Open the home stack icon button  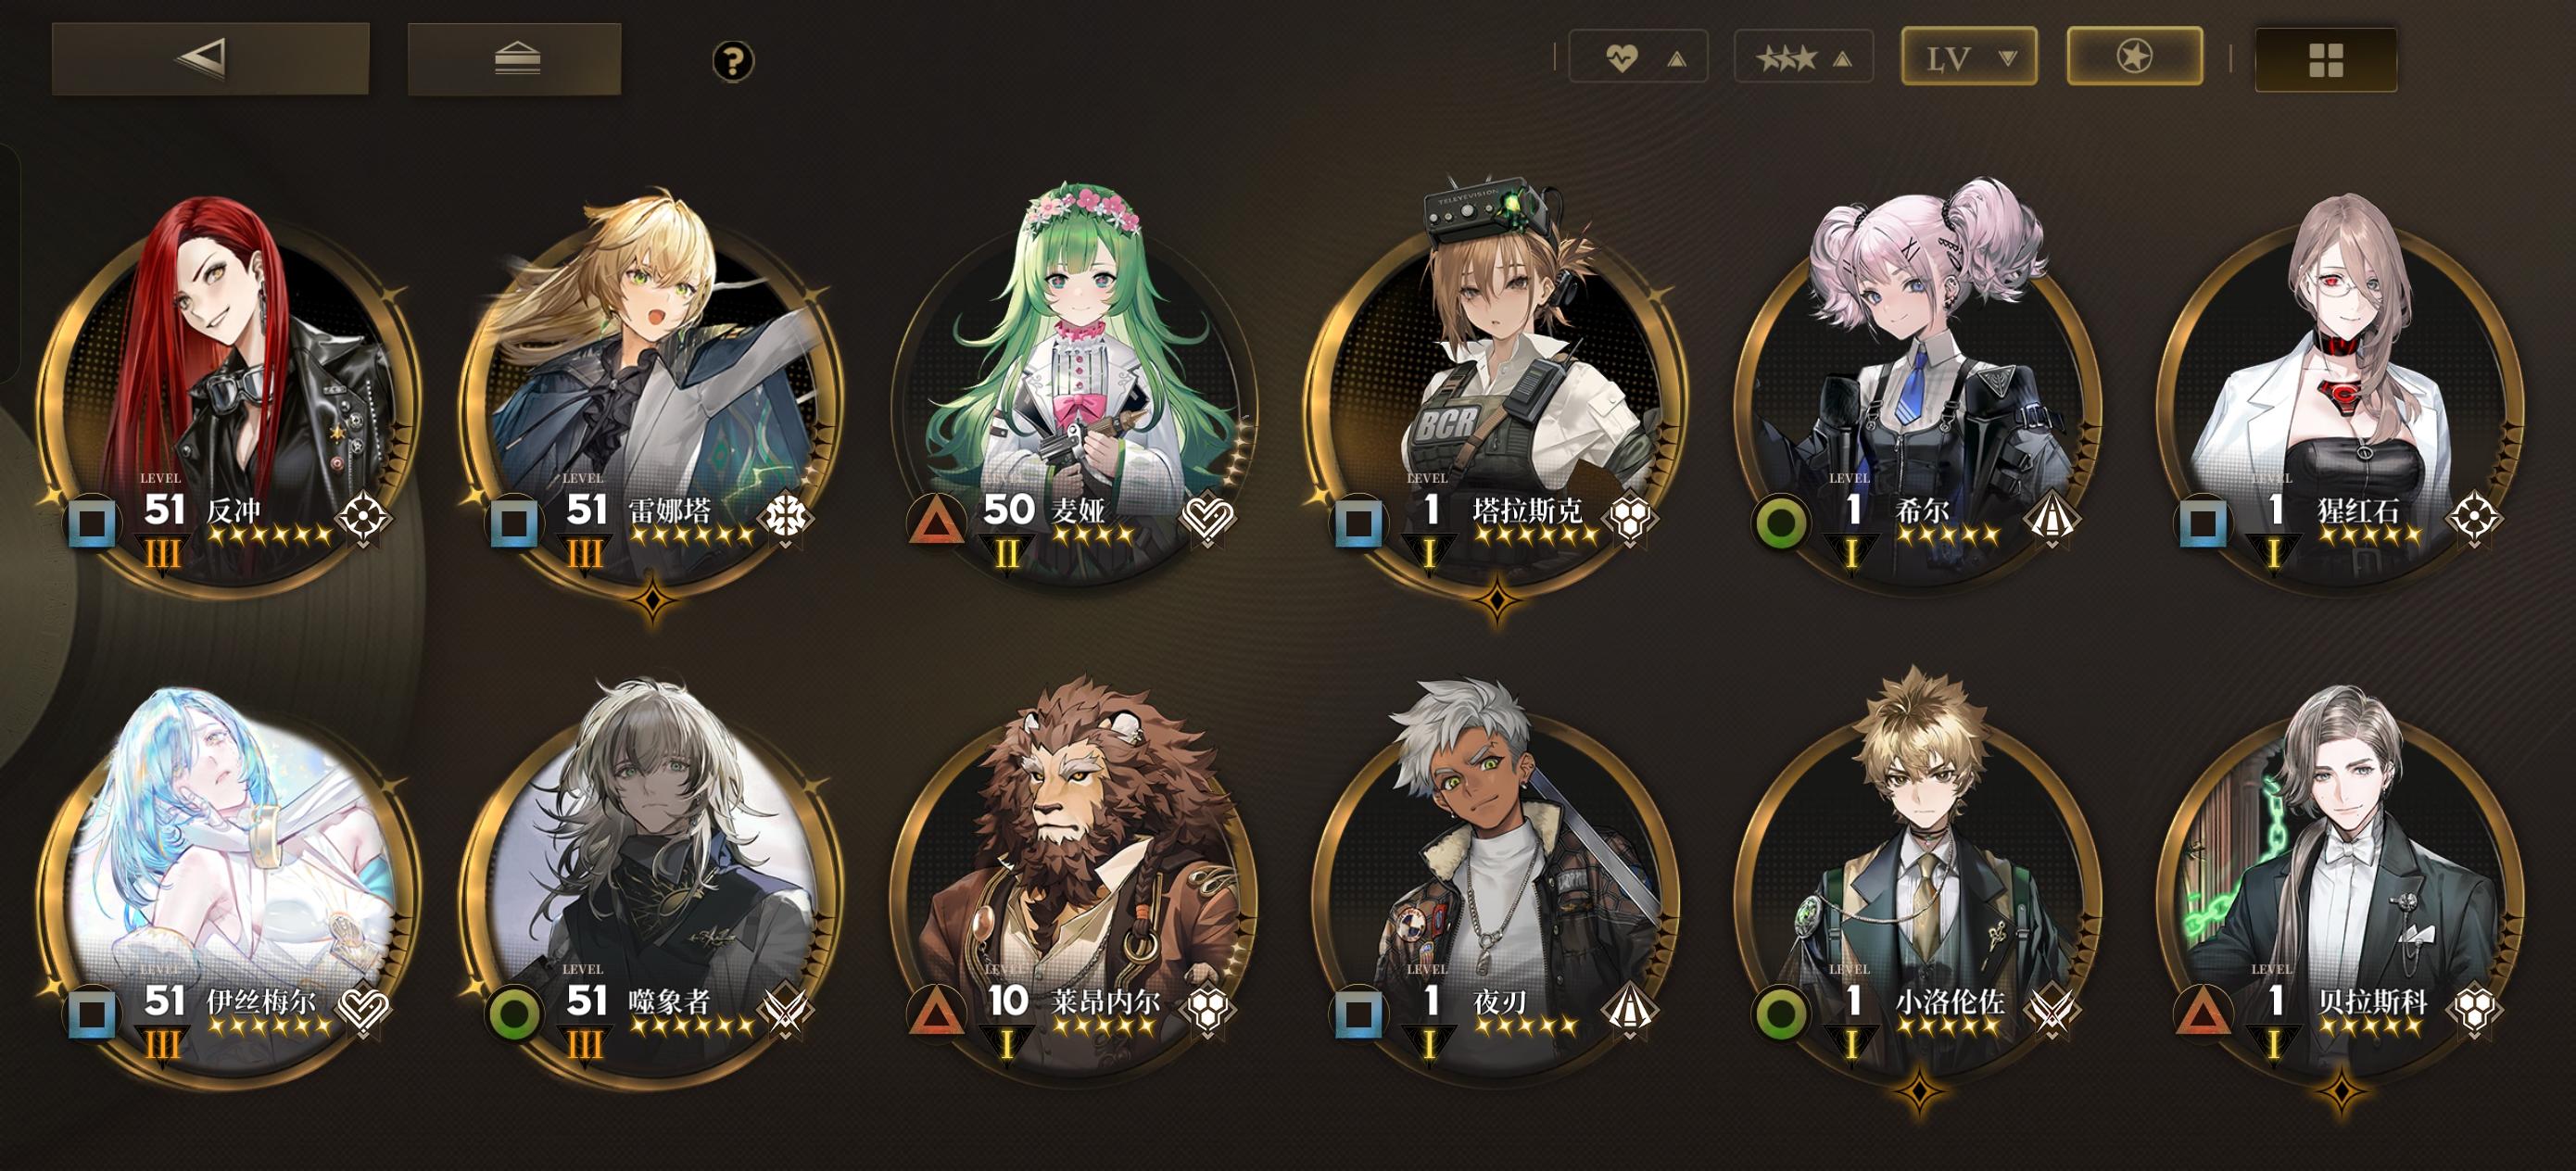click(x=515, y=59)
